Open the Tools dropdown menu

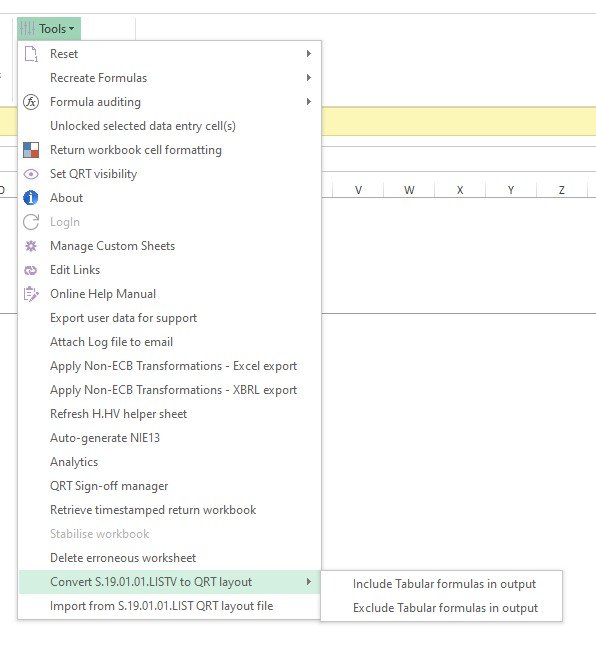coord(49,29)
